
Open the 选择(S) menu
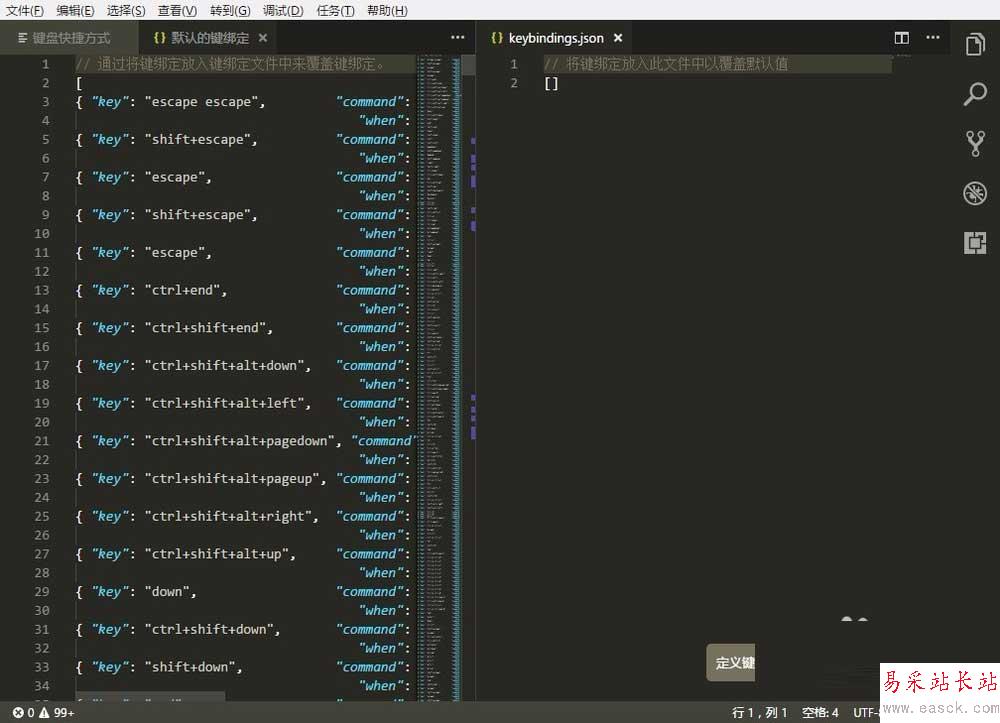(x=126, y=10)
